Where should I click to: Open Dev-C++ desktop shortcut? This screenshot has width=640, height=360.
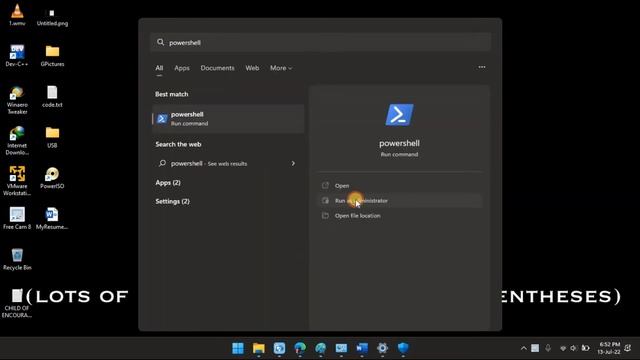tap(17, 56)
